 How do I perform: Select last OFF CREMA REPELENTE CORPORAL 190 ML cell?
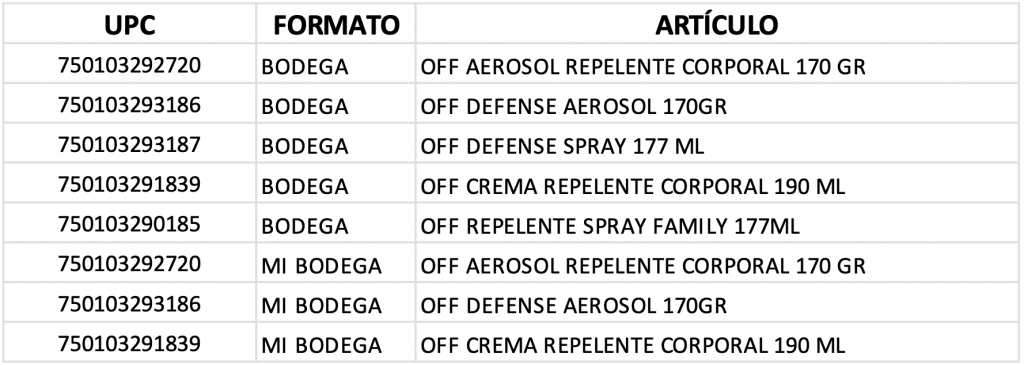tap(717, 343)
